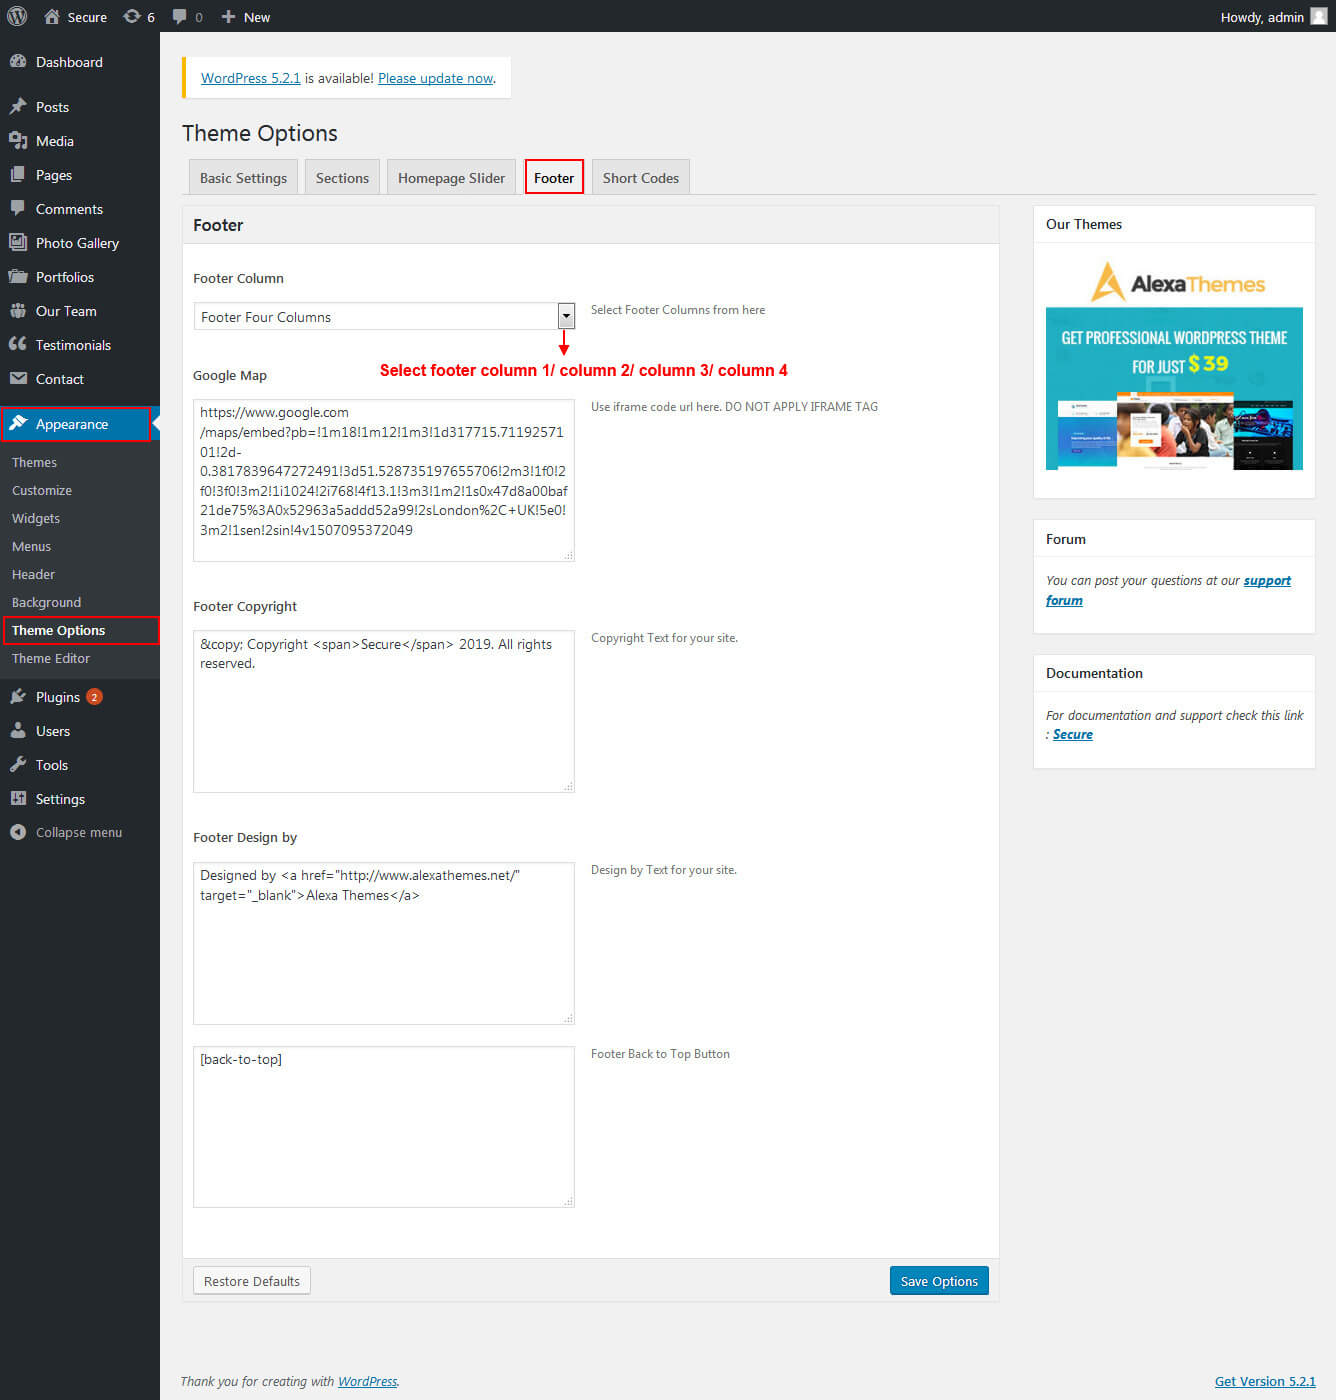Click the Collapse menu arrow icon

18,832
